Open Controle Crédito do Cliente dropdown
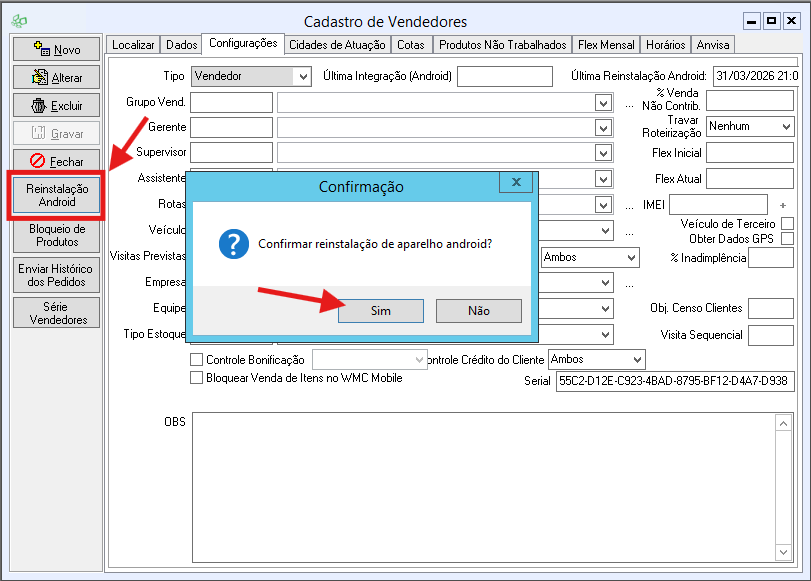 [636, 359]
